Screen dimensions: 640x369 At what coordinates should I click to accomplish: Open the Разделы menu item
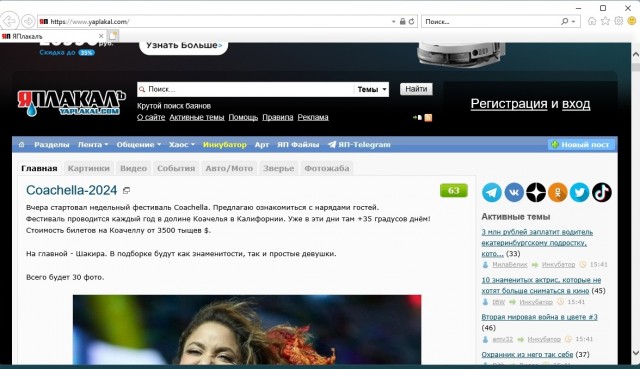pos(51,144)
